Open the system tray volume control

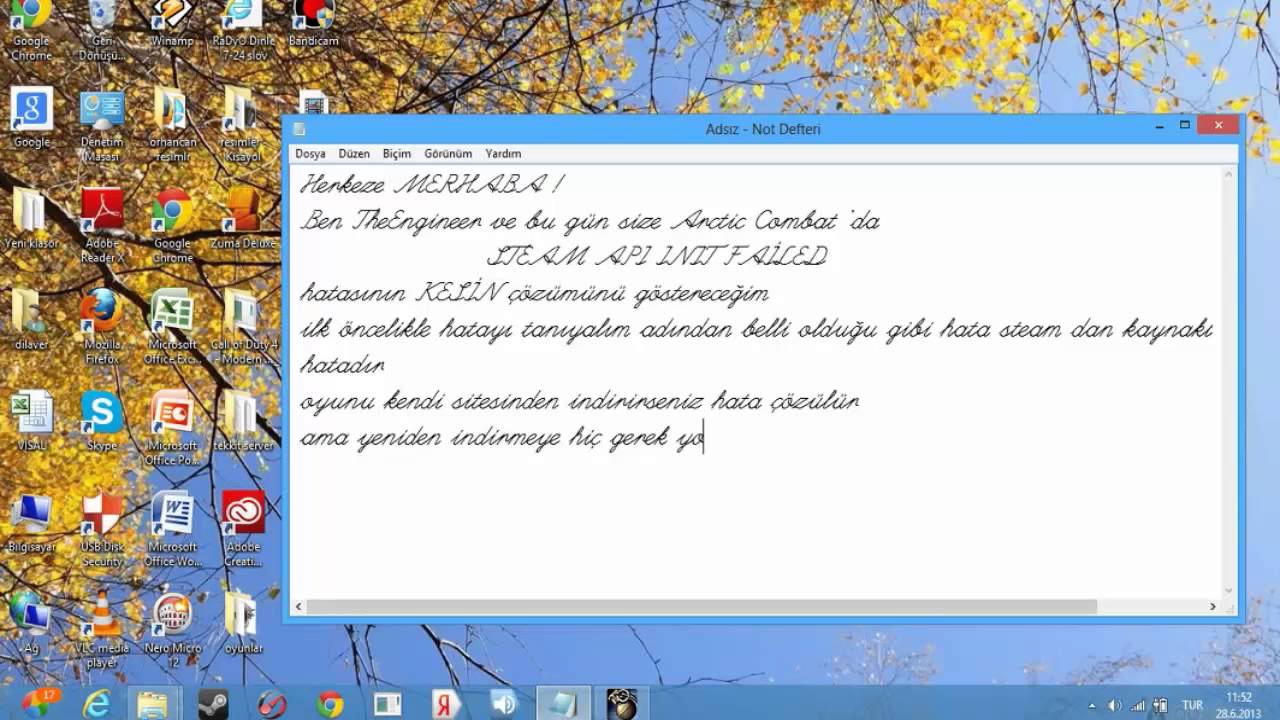(1115, 705)
